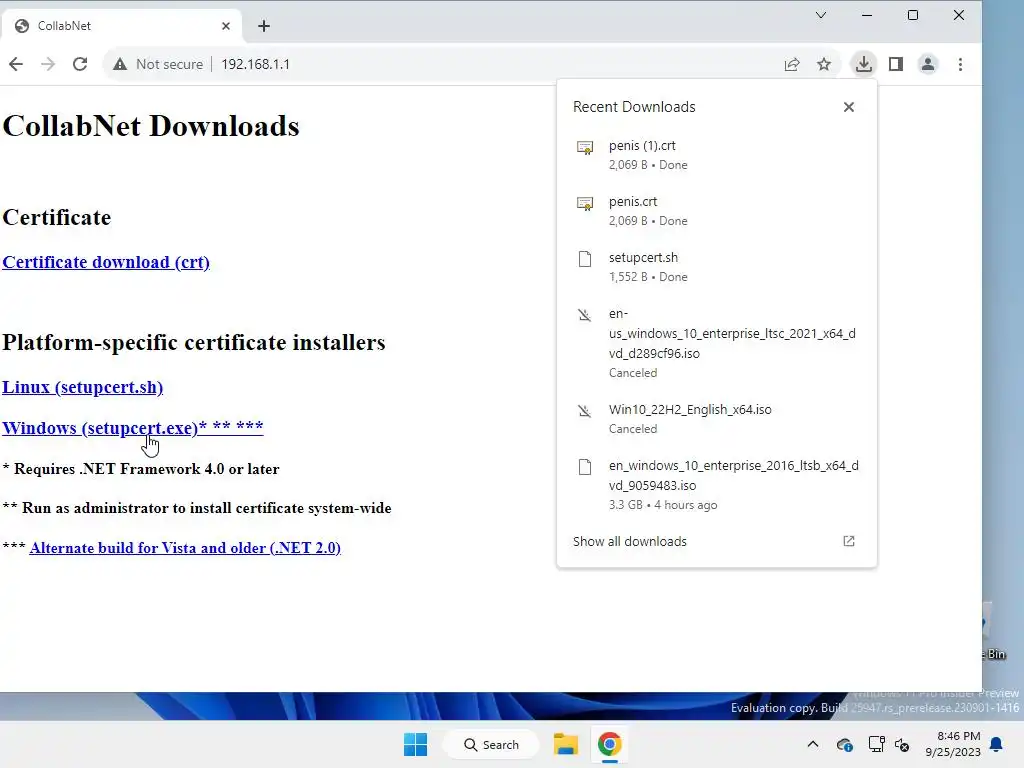Open File Explorer from the taskbar
Viewport: 1024px width, 768px height.
566,744
